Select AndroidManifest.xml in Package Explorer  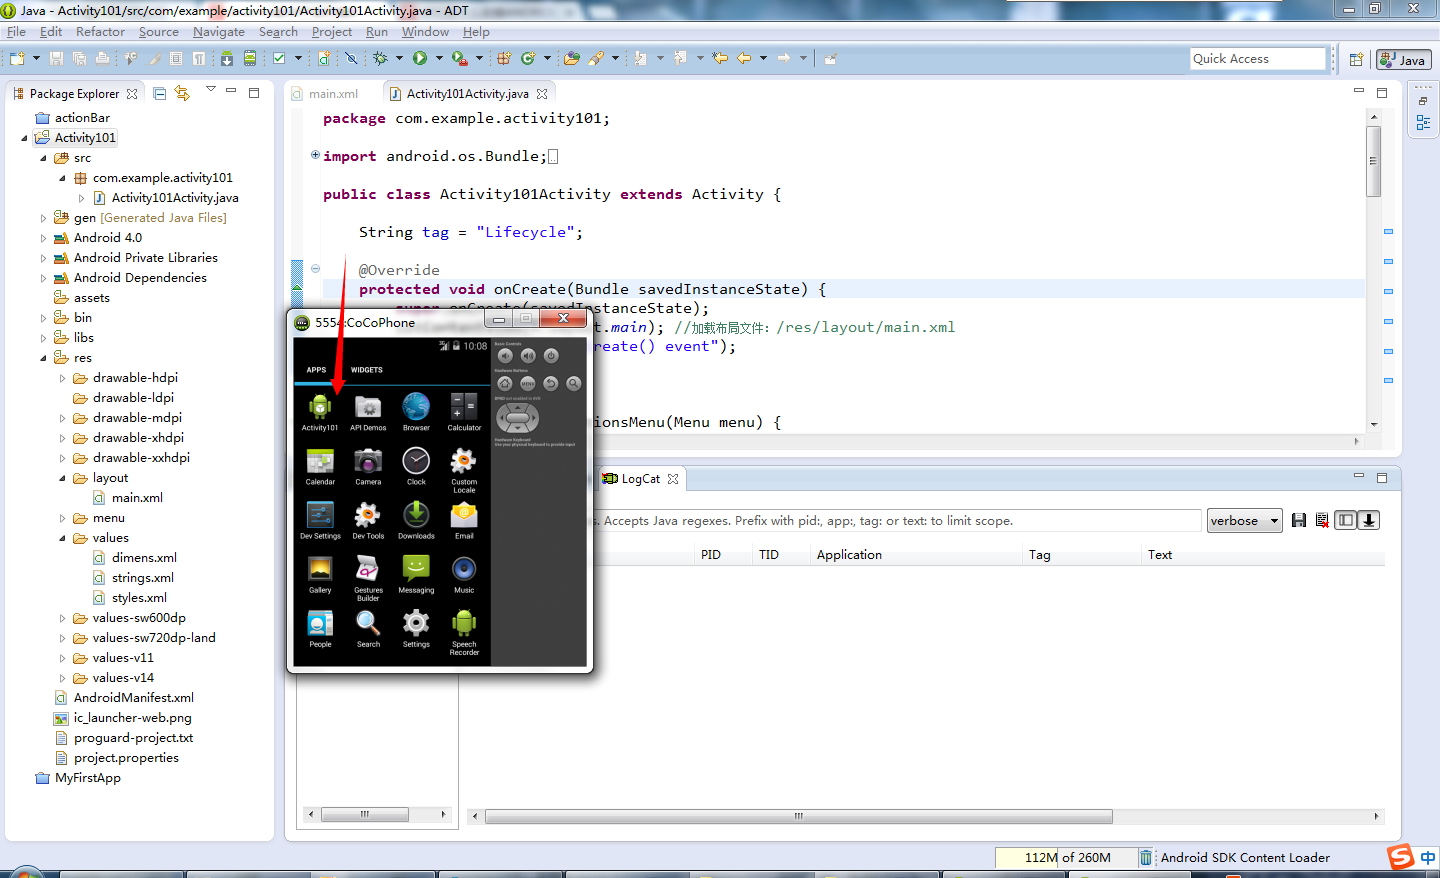(123, 698)
